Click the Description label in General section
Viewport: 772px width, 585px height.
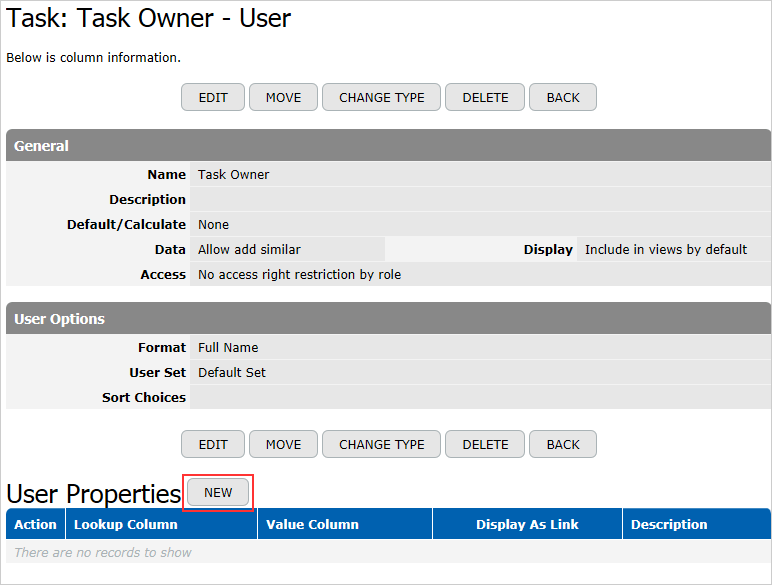tap(147, 199)
